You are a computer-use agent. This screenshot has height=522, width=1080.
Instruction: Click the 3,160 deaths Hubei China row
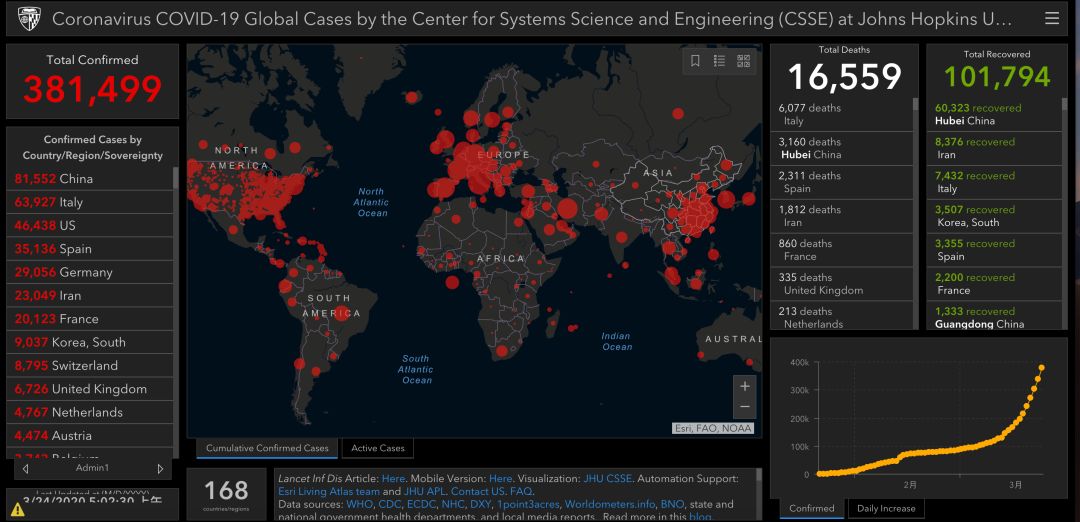coord(841,148)
